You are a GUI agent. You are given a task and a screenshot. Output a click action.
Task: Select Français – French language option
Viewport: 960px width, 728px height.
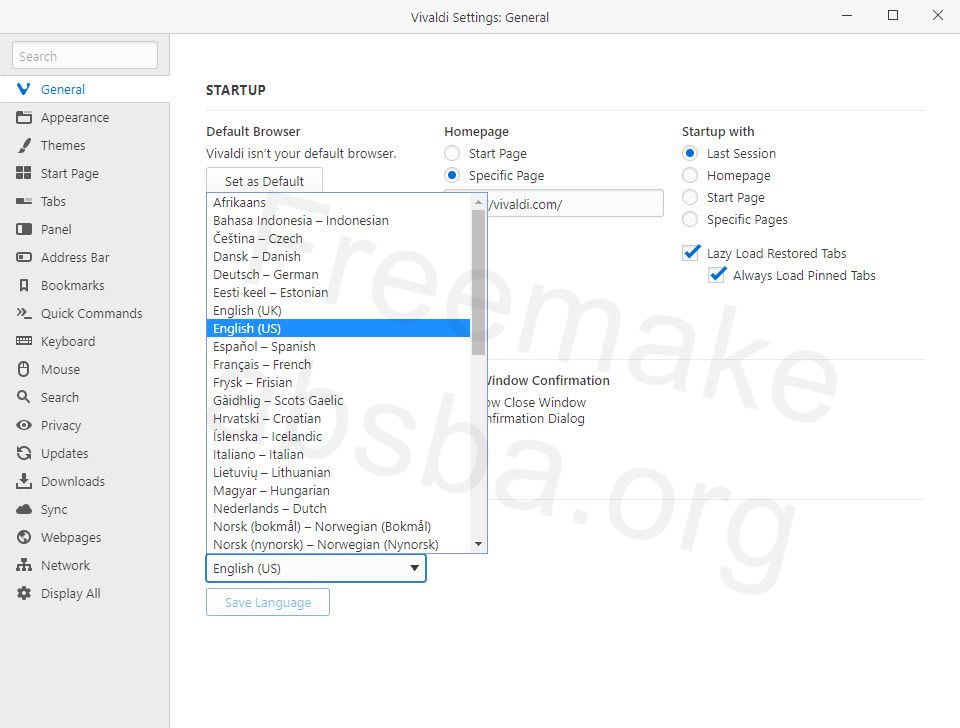339,364
